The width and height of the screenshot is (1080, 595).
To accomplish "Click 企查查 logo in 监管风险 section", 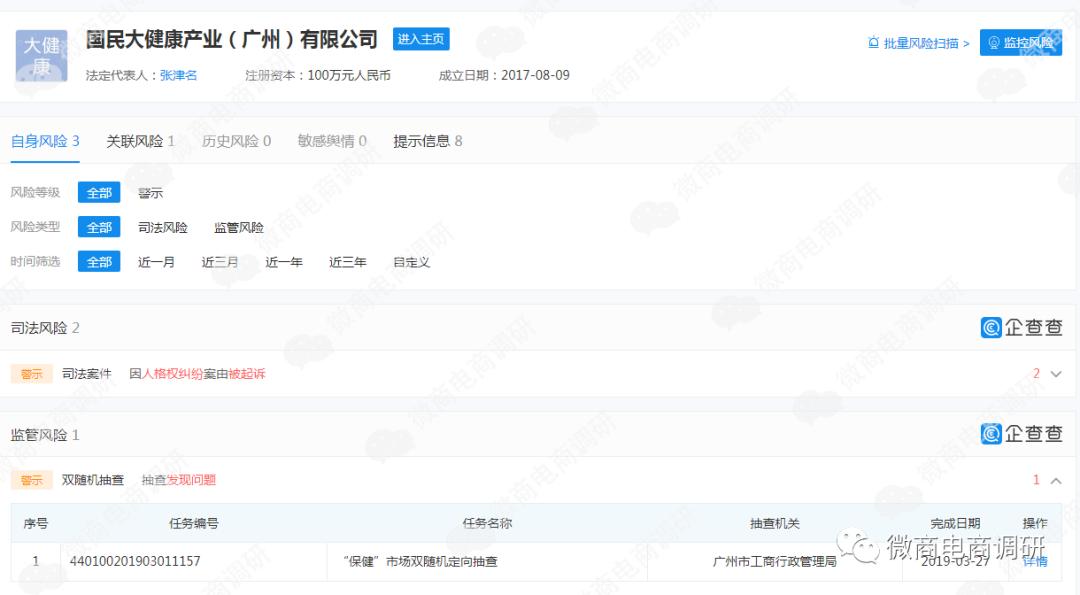I will (1021, 433).
